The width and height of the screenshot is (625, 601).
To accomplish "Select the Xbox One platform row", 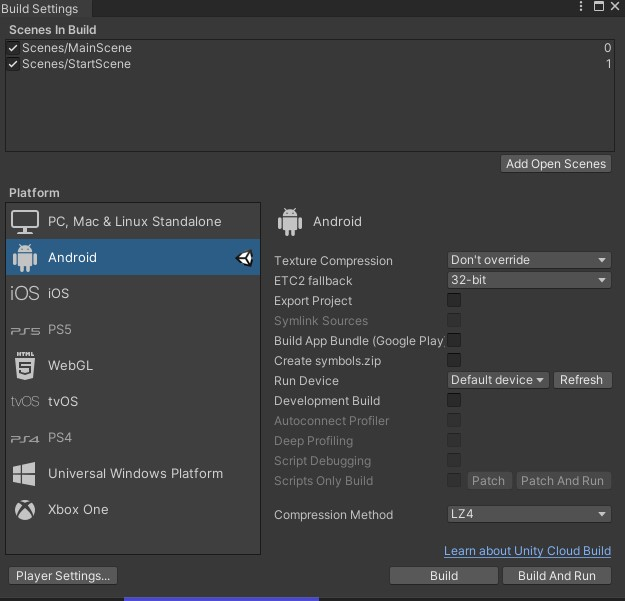I will 133,509.
